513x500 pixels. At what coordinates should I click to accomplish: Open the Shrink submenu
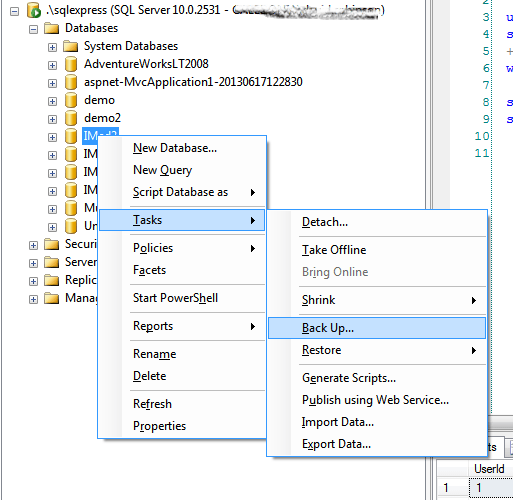(377, 300)
